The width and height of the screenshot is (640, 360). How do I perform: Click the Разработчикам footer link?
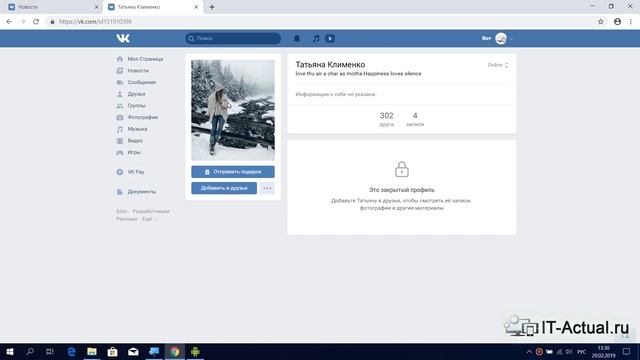coord(151,211)
